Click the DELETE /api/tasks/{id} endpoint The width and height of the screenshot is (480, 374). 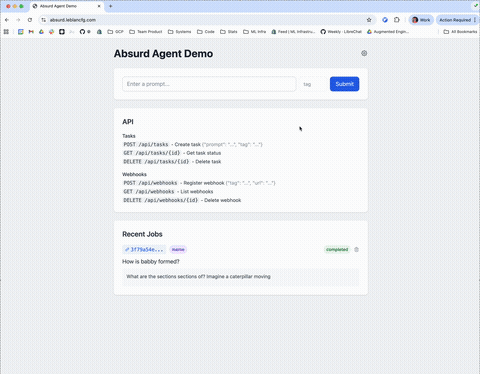[156, 162]
